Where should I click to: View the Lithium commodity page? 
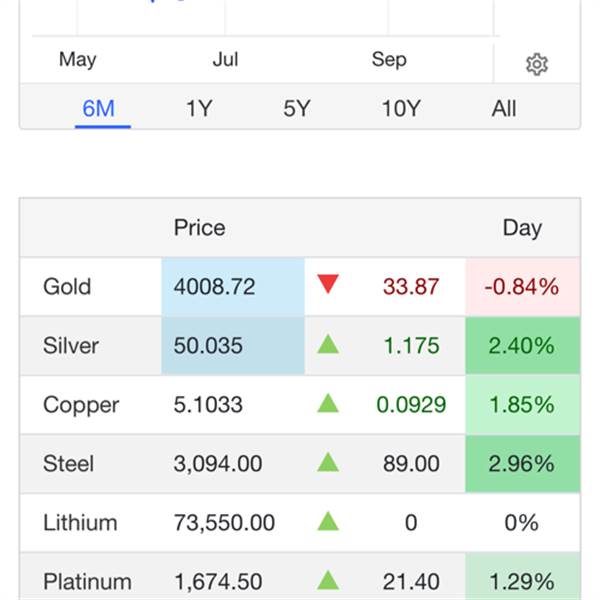pyautogui.click(x=80, y=523)
